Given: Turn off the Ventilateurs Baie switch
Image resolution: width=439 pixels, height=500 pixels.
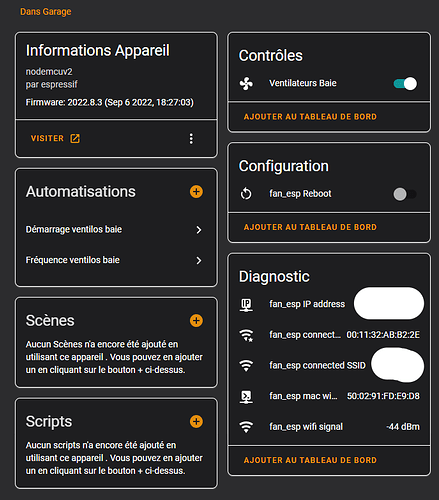Looking at the screenshot, I should point(405,84).
